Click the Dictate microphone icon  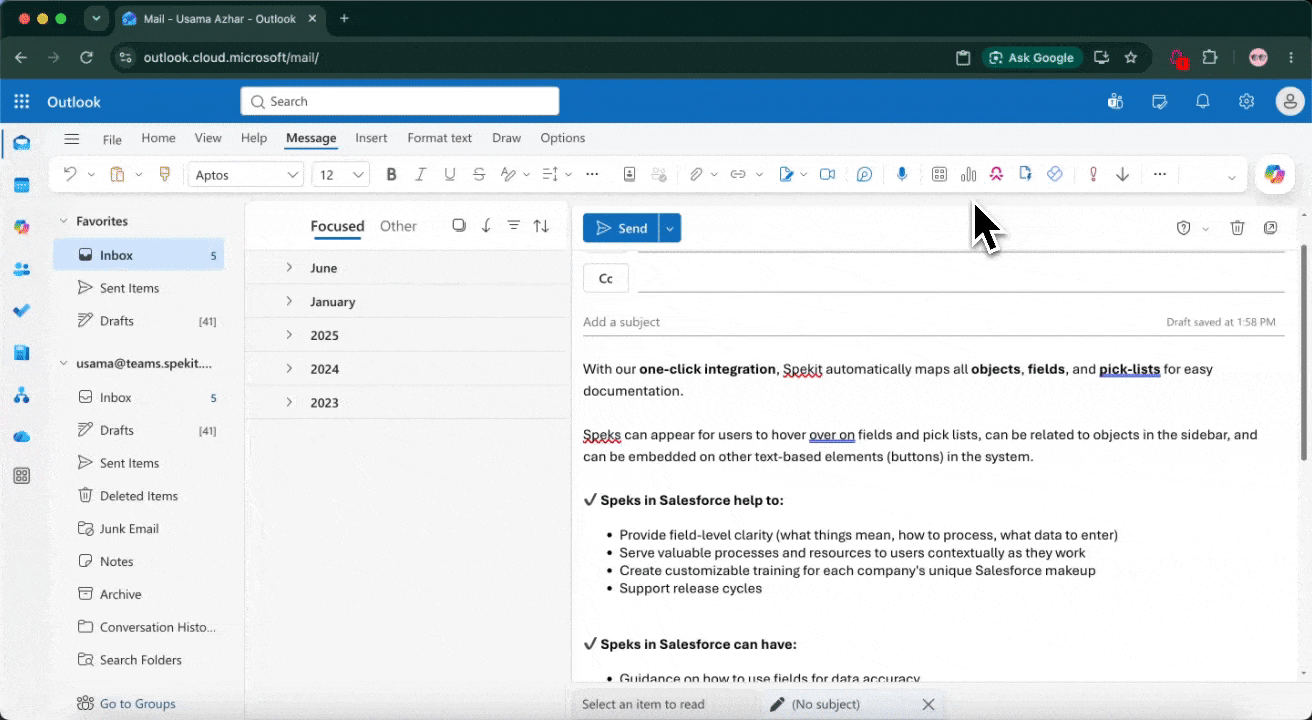(x=902, y=175)
